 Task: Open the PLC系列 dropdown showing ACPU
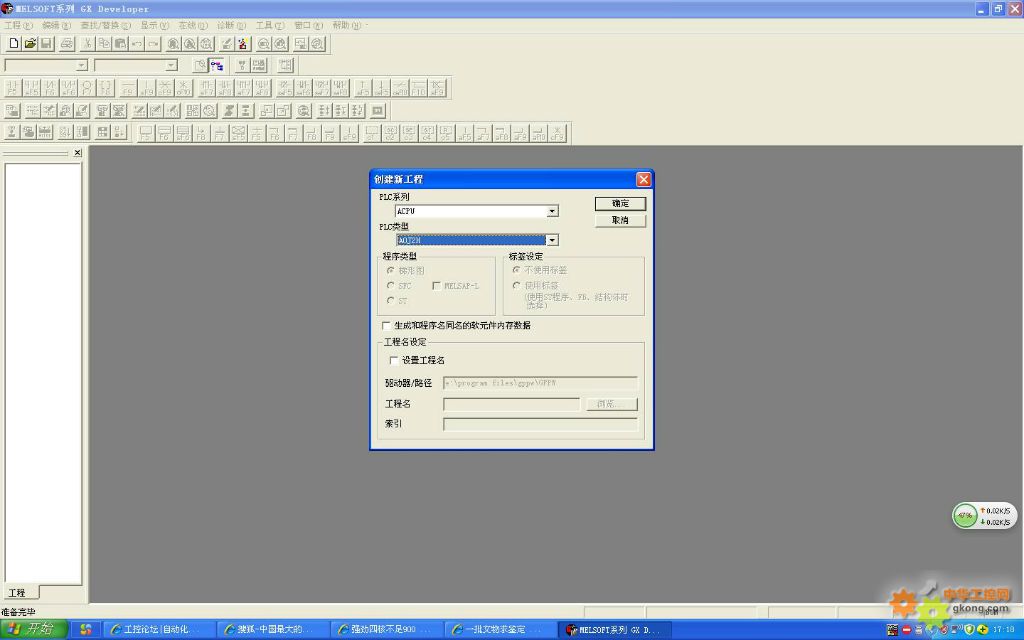pyautogui.click(x=552, y=211)
